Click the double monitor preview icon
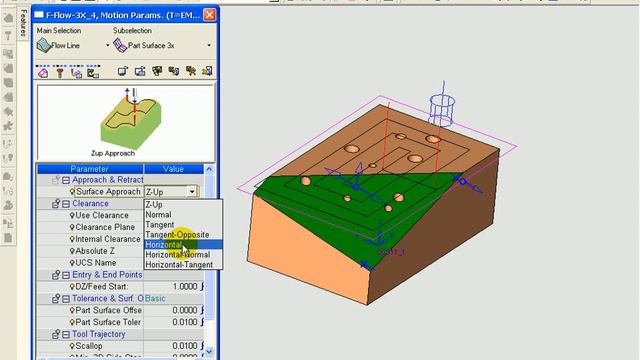The width and height of the screenshot is (640, 360). click(140, 71)
